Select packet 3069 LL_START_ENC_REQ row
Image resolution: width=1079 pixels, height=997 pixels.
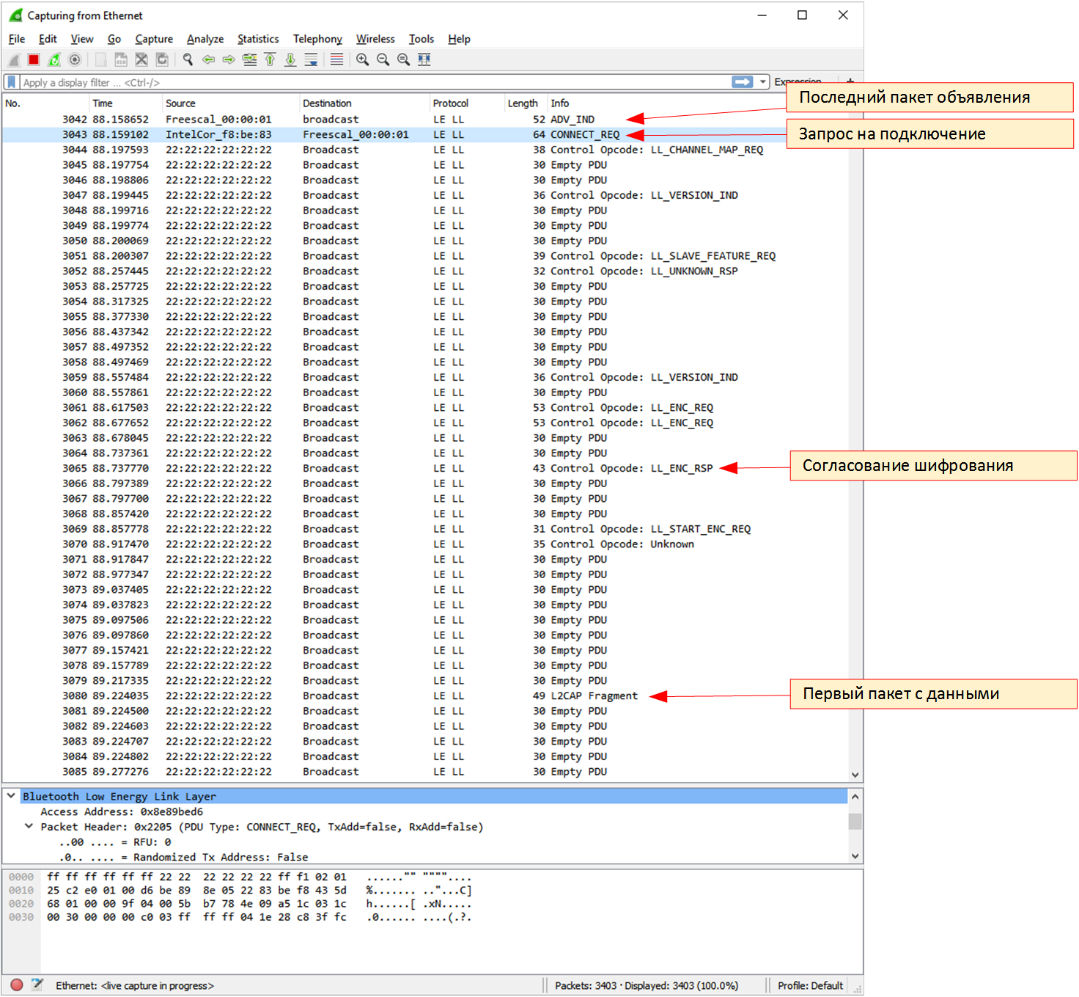(x=425, y=528)
